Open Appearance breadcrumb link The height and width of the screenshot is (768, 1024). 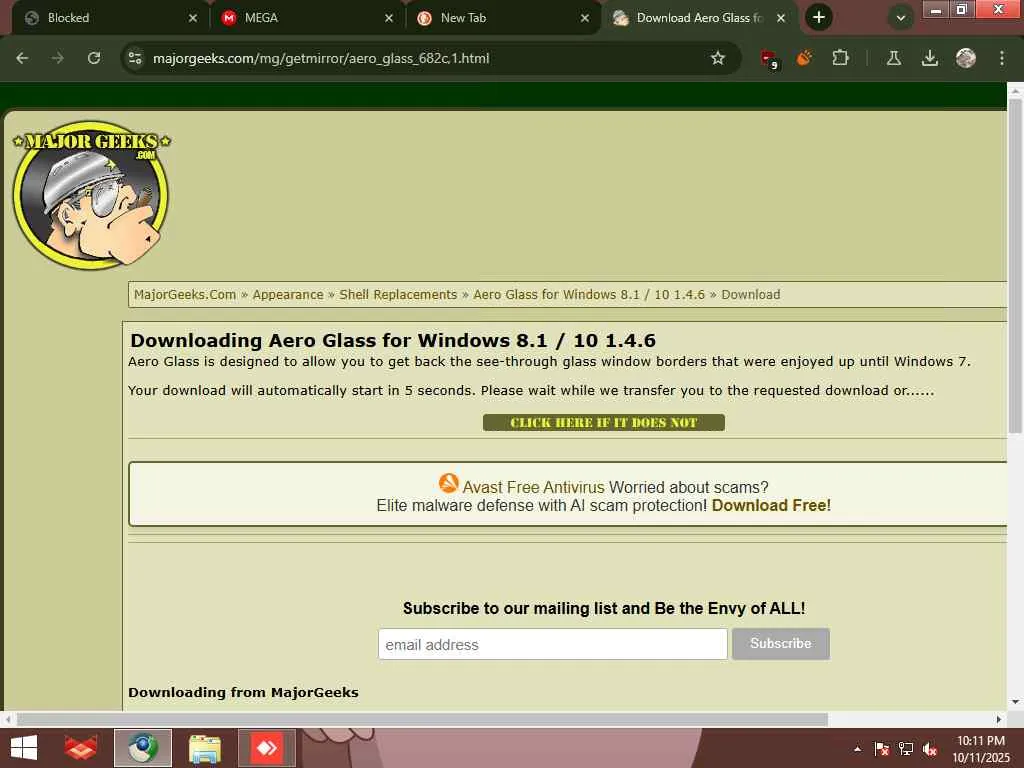[x=288, y=295]
